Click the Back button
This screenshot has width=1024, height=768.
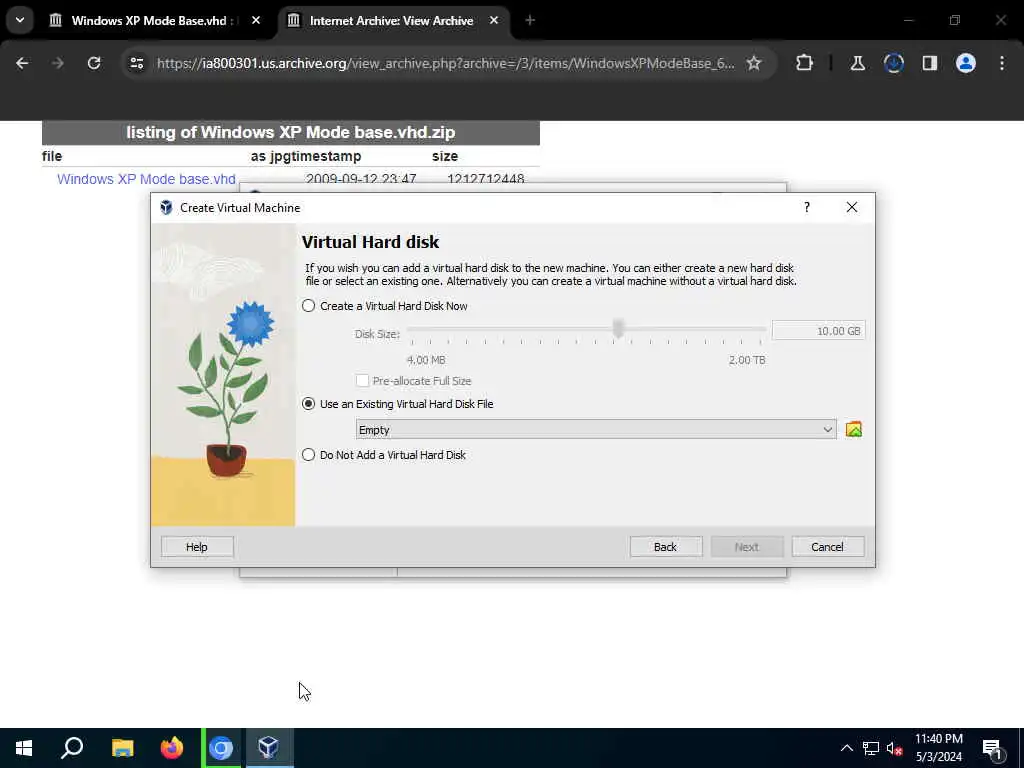[666, 547]
